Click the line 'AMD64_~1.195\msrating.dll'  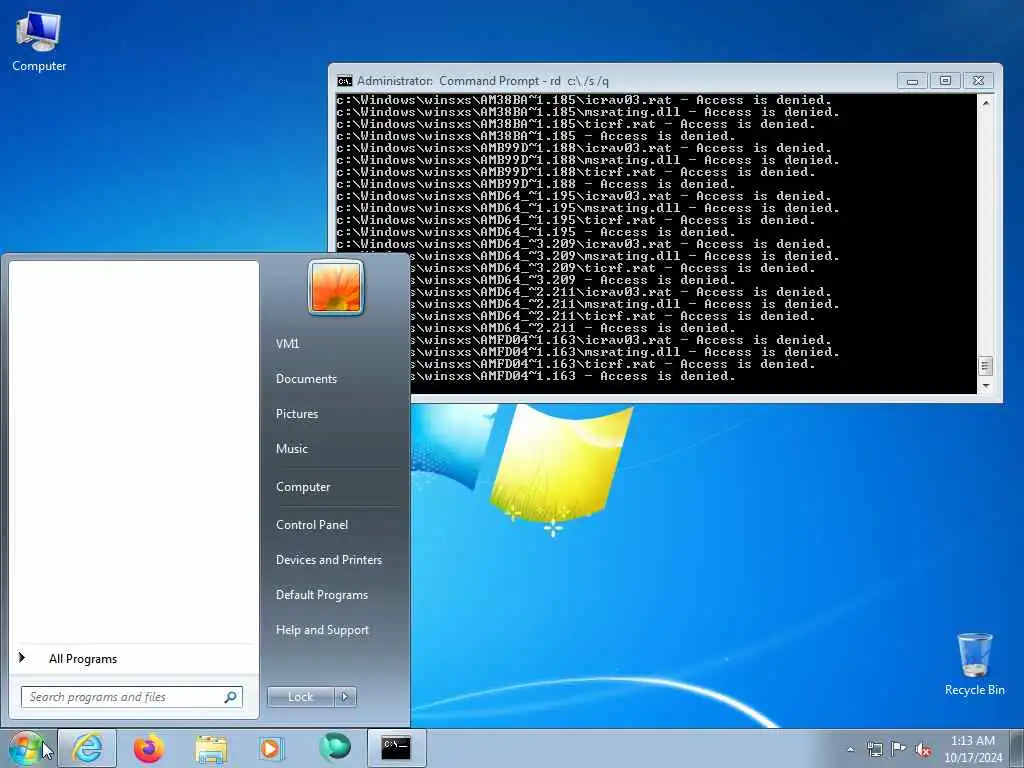tap(588, 208)
